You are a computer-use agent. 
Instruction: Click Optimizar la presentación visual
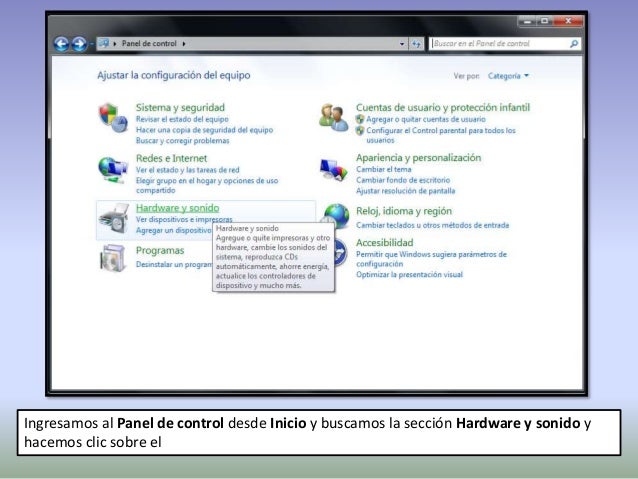[x=409, y=275]
